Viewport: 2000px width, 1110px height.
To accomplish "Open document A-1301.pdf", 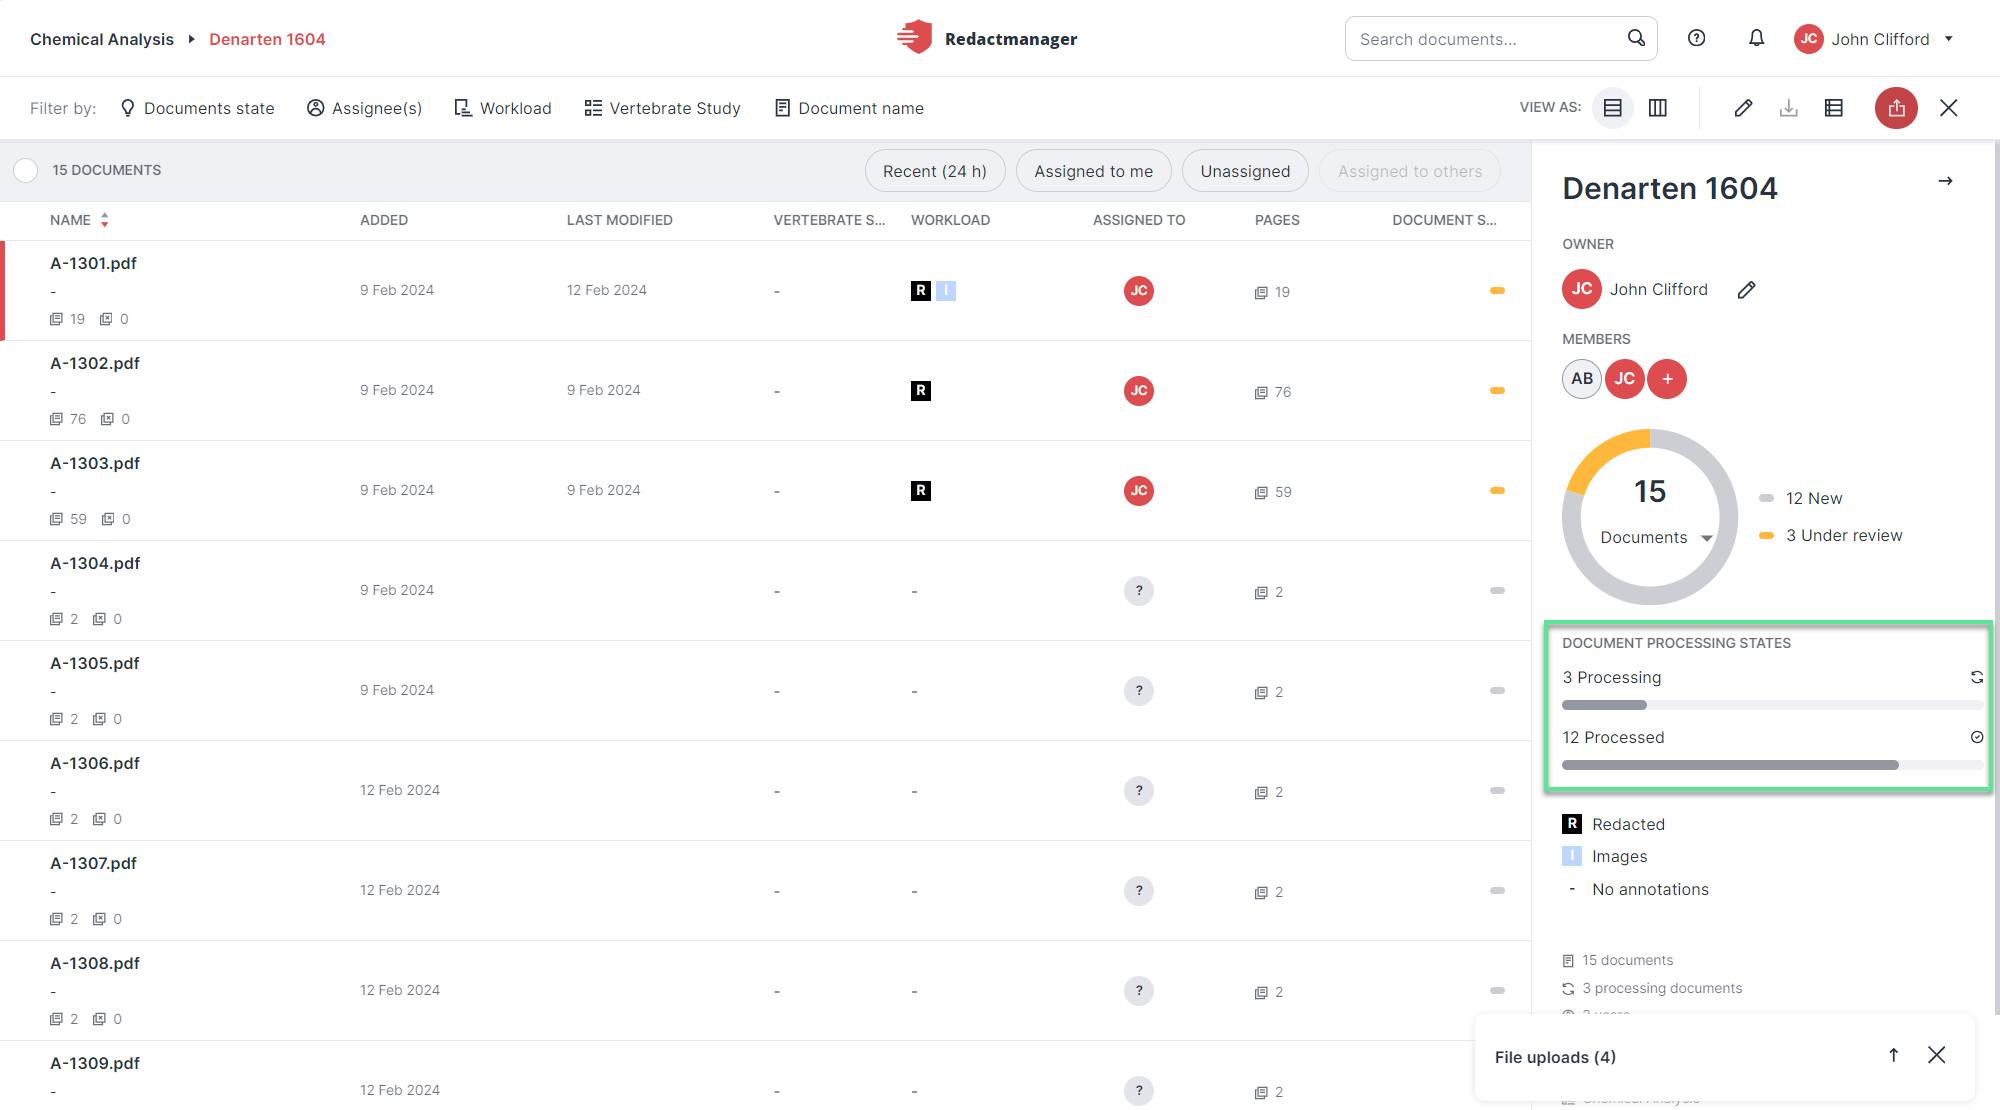I will (94, 263).
